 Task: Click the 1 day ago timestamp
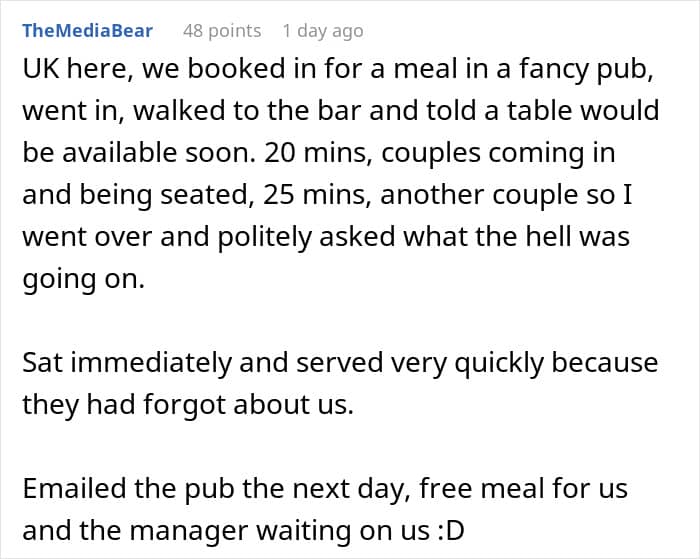pyautogui.click(x=322, y=31)
